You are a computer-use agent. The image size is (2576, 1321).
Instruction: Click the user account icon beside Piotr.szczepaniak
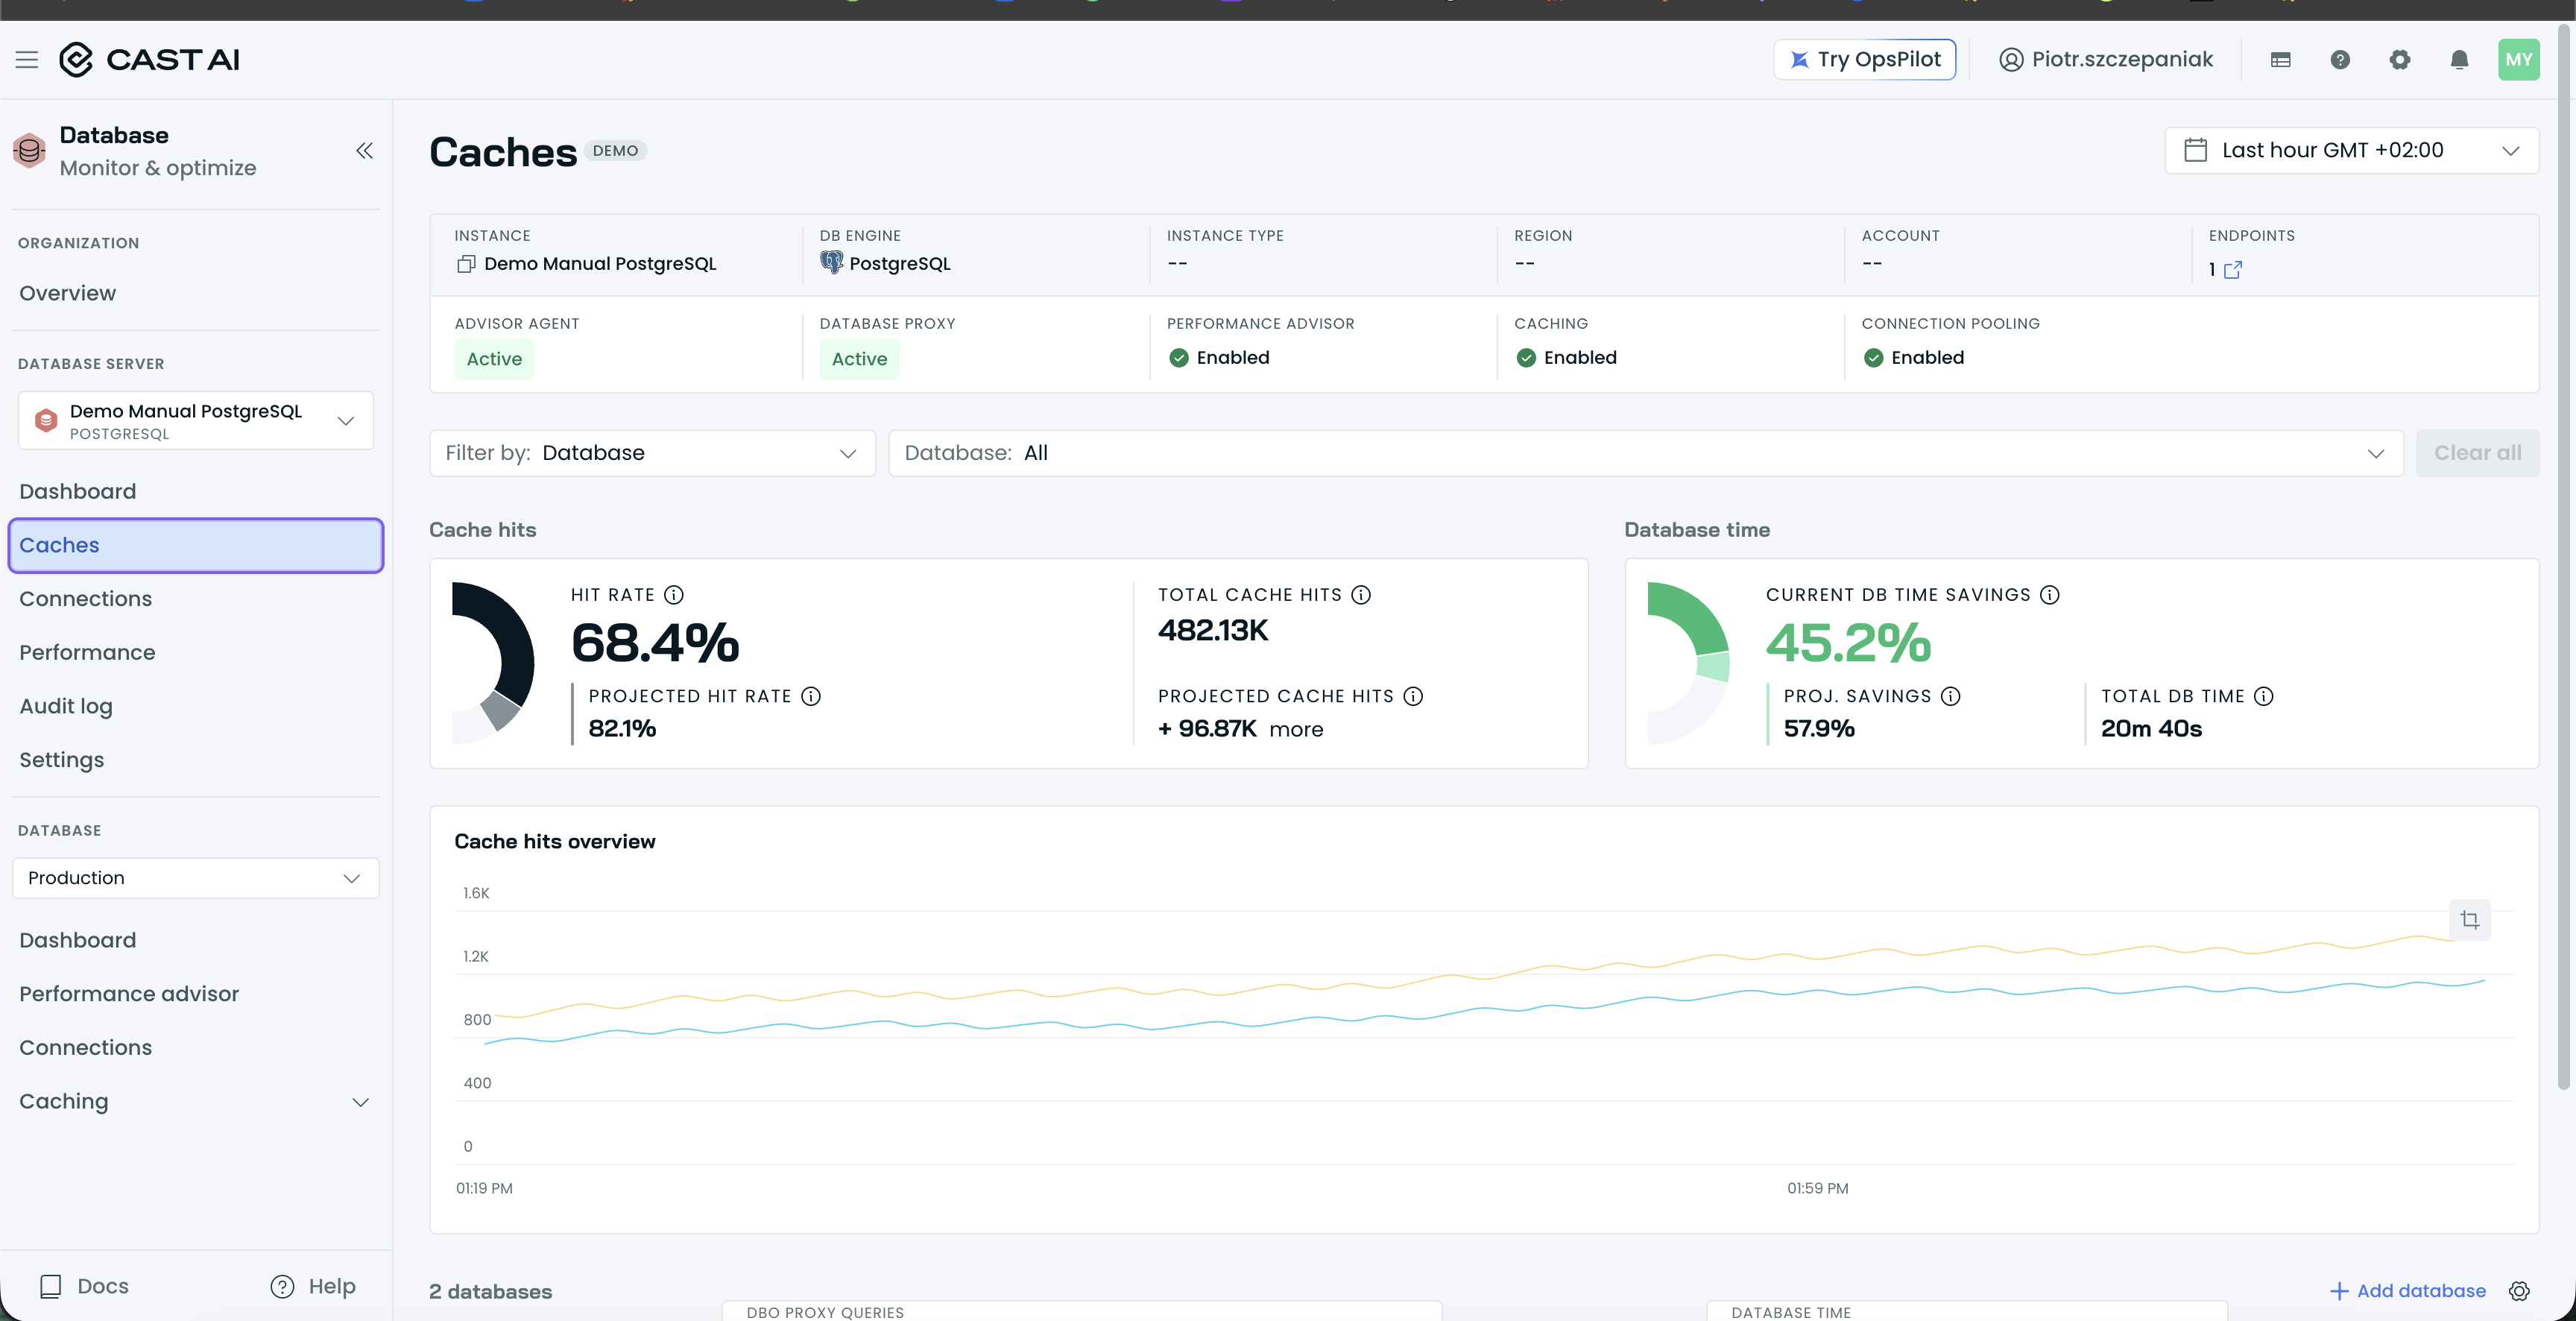point(2011,60)
